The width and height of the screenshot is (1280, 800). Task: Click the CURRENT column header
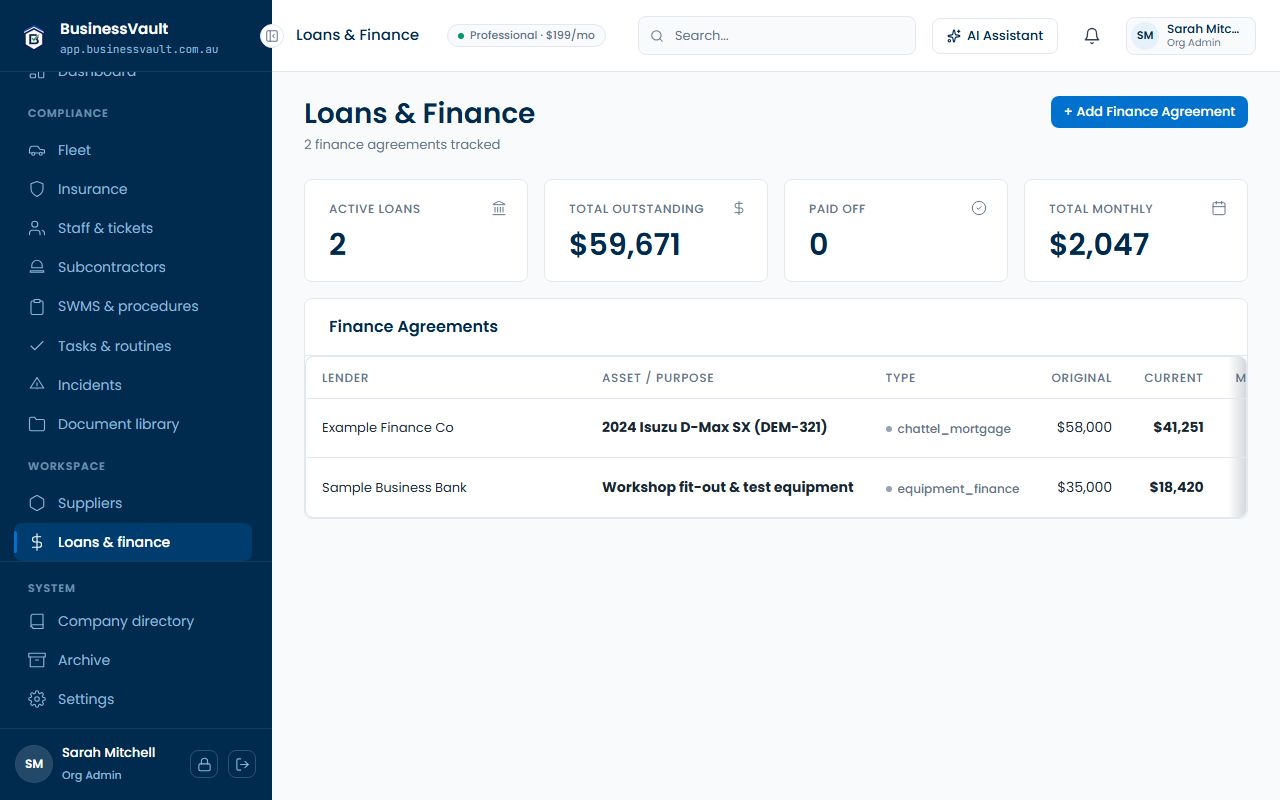coord(1173,378)
